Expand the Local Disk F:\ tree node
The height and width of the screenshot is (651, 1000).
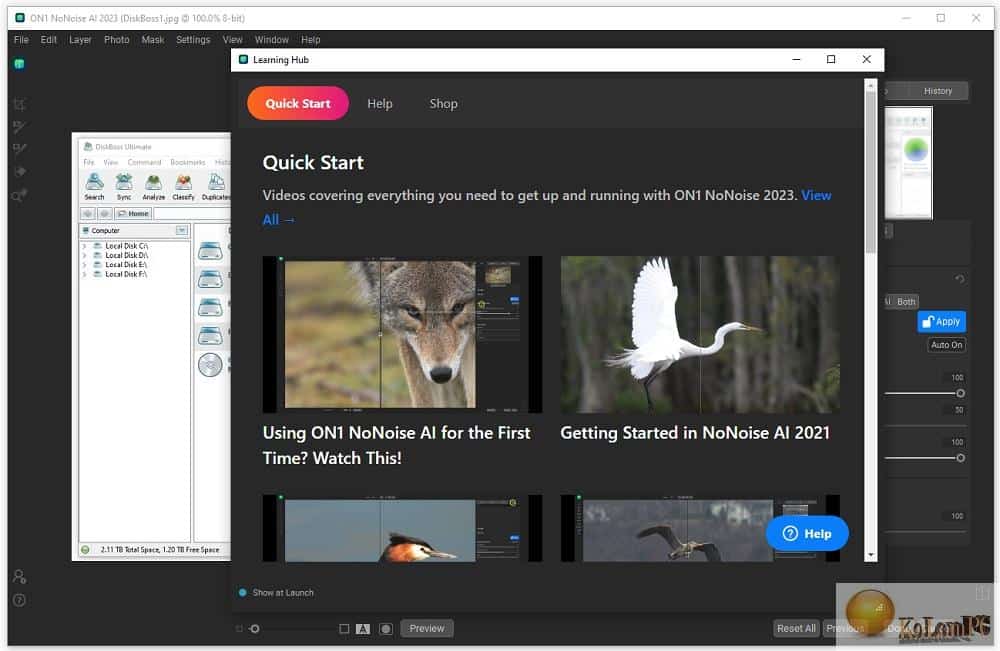tap(84, 274)
